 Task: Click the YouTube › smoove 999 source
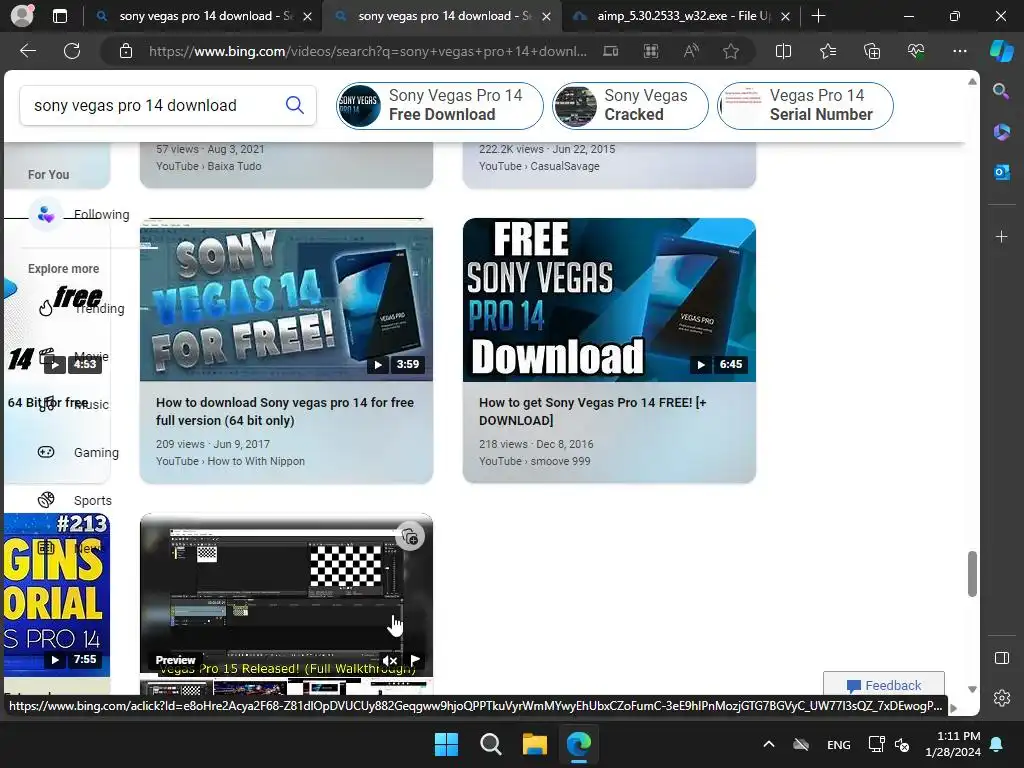534,461
